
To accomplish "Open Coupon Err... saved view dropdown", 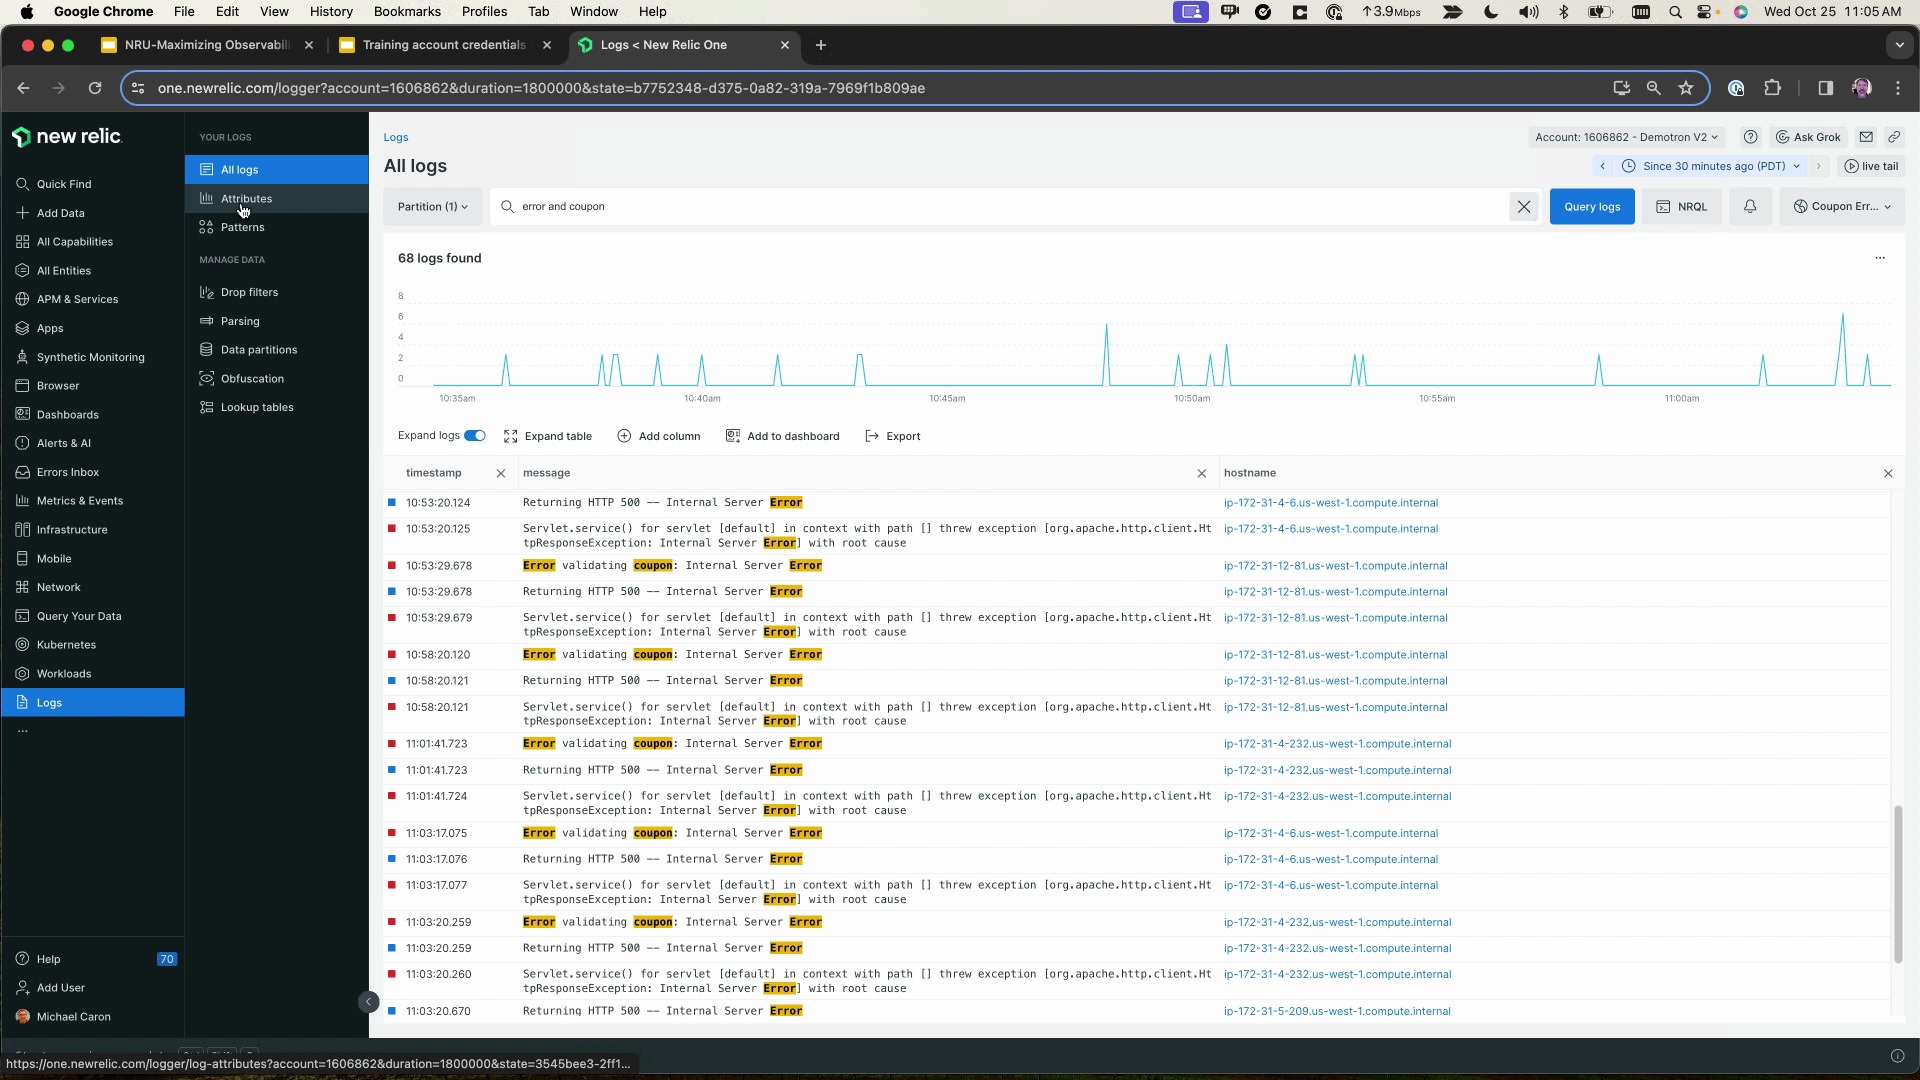I will coord(1841,207).
